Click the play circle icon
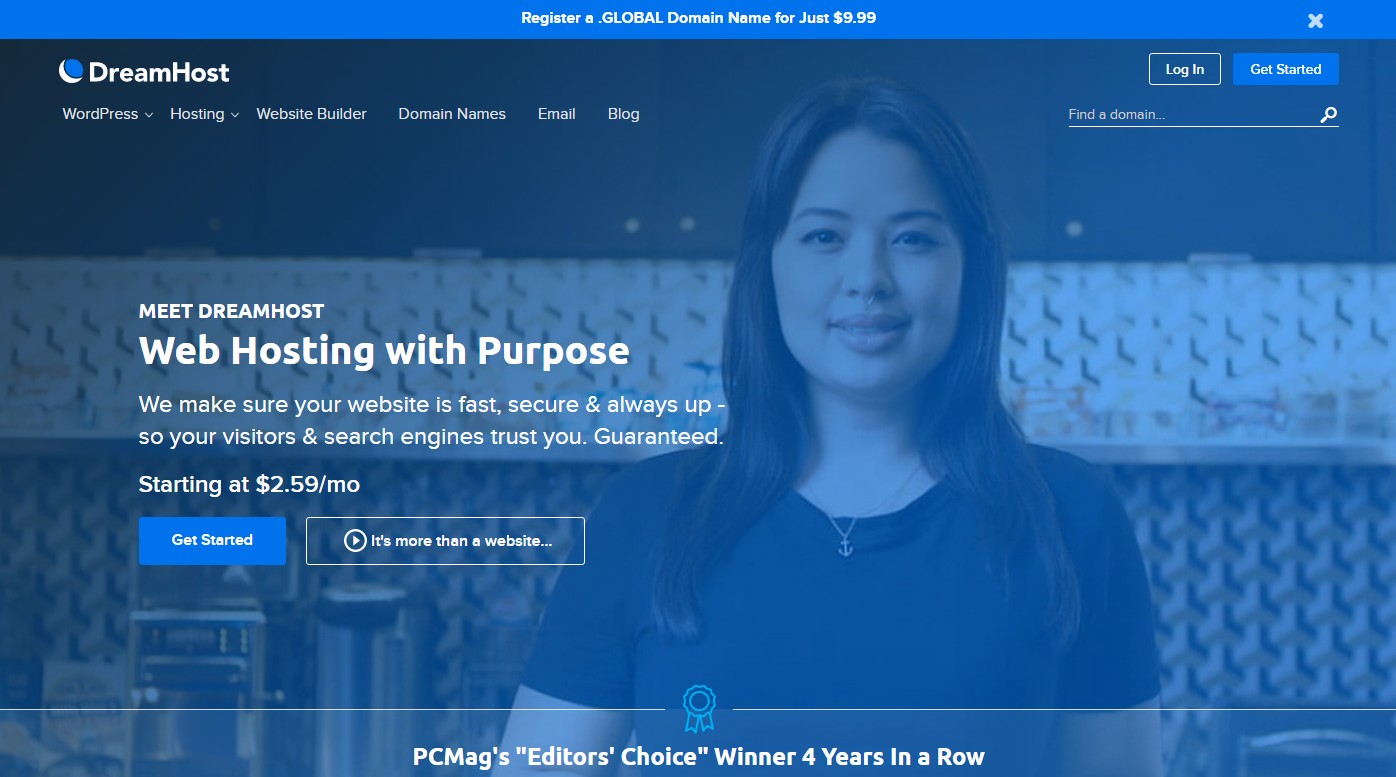Image resolution: width=1396 pixels, height=777 pixels. [355, 541]
